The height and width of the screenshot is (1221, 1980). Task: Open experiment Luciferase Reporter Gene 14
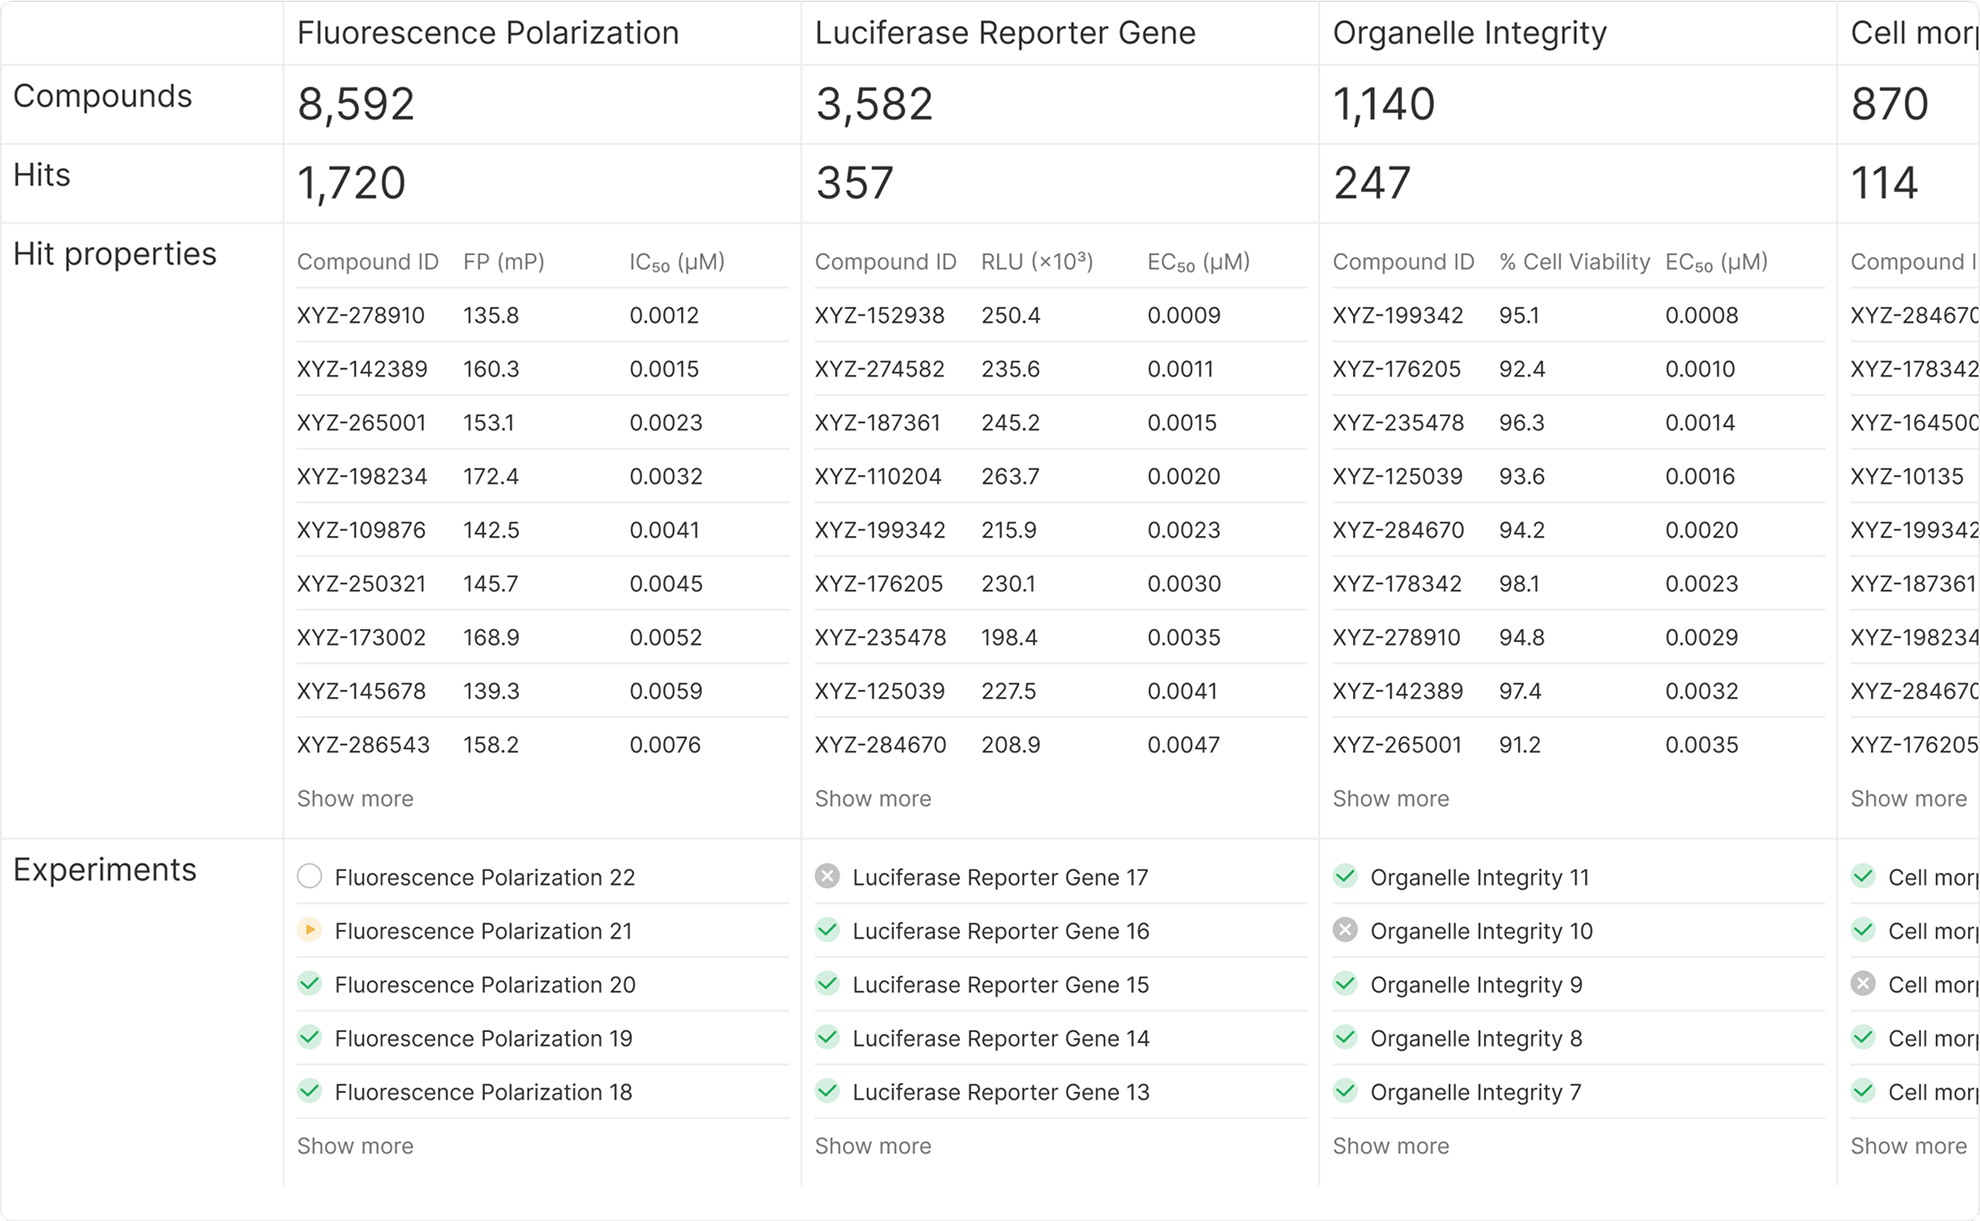(1001, 1038)
